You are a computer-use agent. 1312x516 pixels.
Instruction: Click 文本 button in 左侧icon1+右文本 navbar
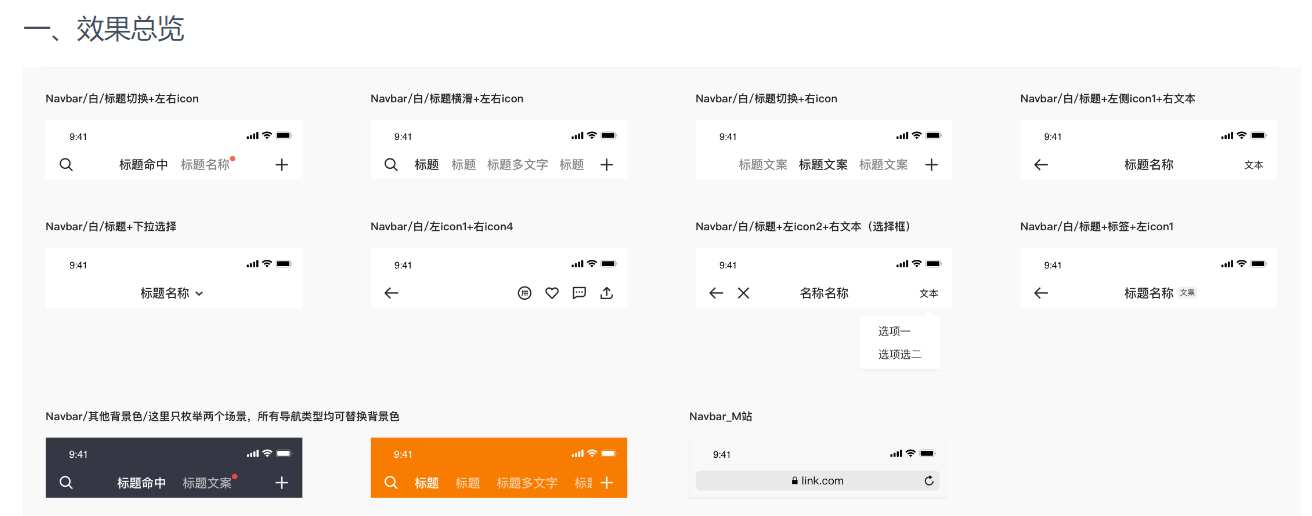tap(1254, 165)
